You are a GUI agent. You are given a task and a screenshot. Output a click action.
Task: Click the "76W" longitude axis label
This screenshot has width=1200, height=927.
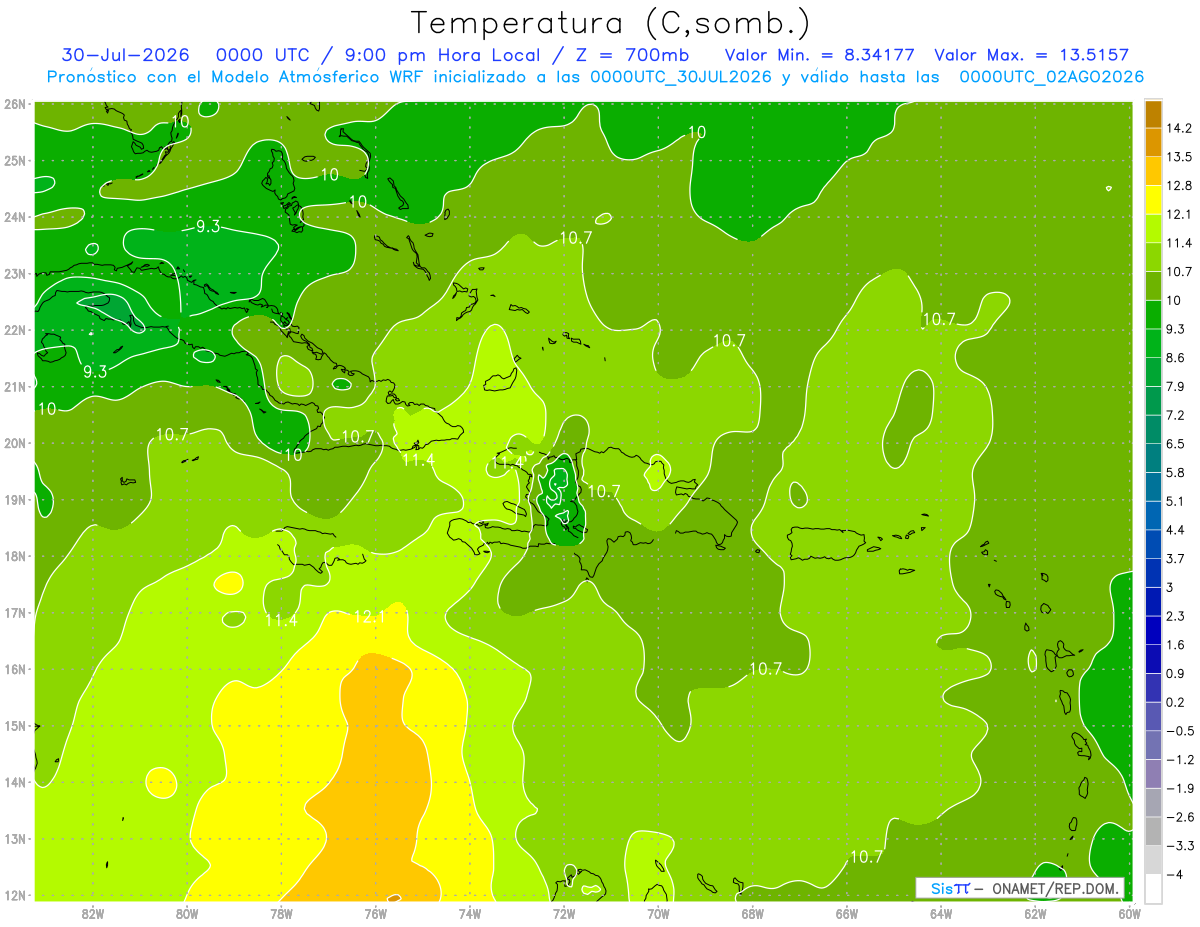click(x=375, y=912)
